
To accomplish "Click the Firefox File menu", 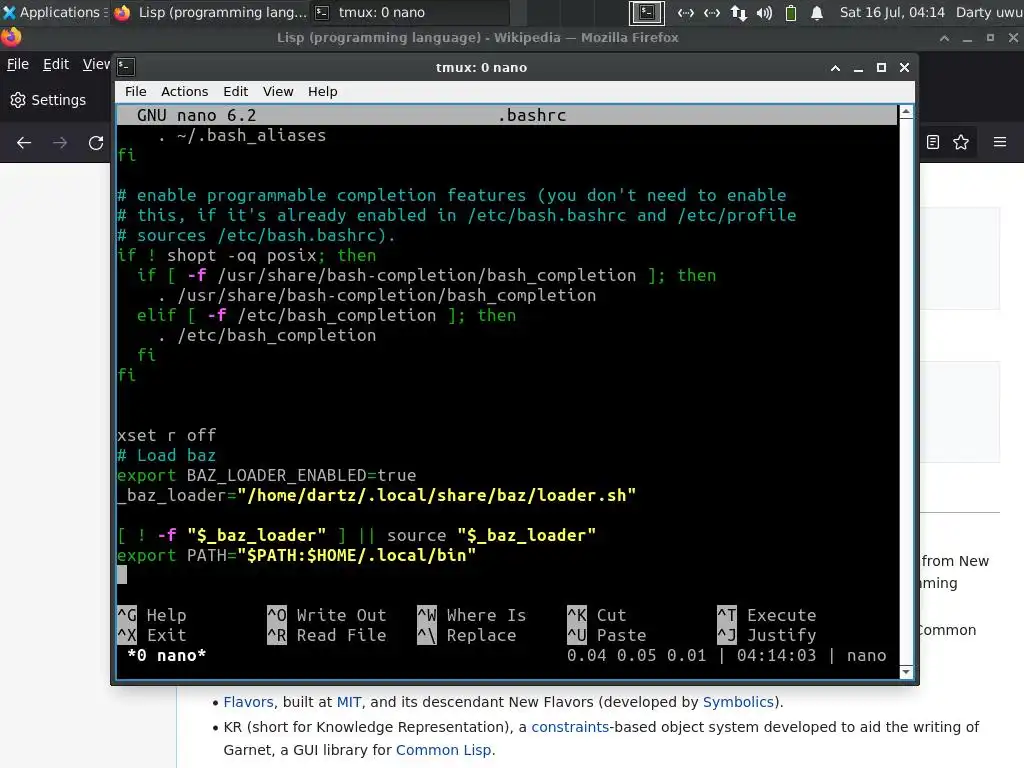I will tap(18, 64).
